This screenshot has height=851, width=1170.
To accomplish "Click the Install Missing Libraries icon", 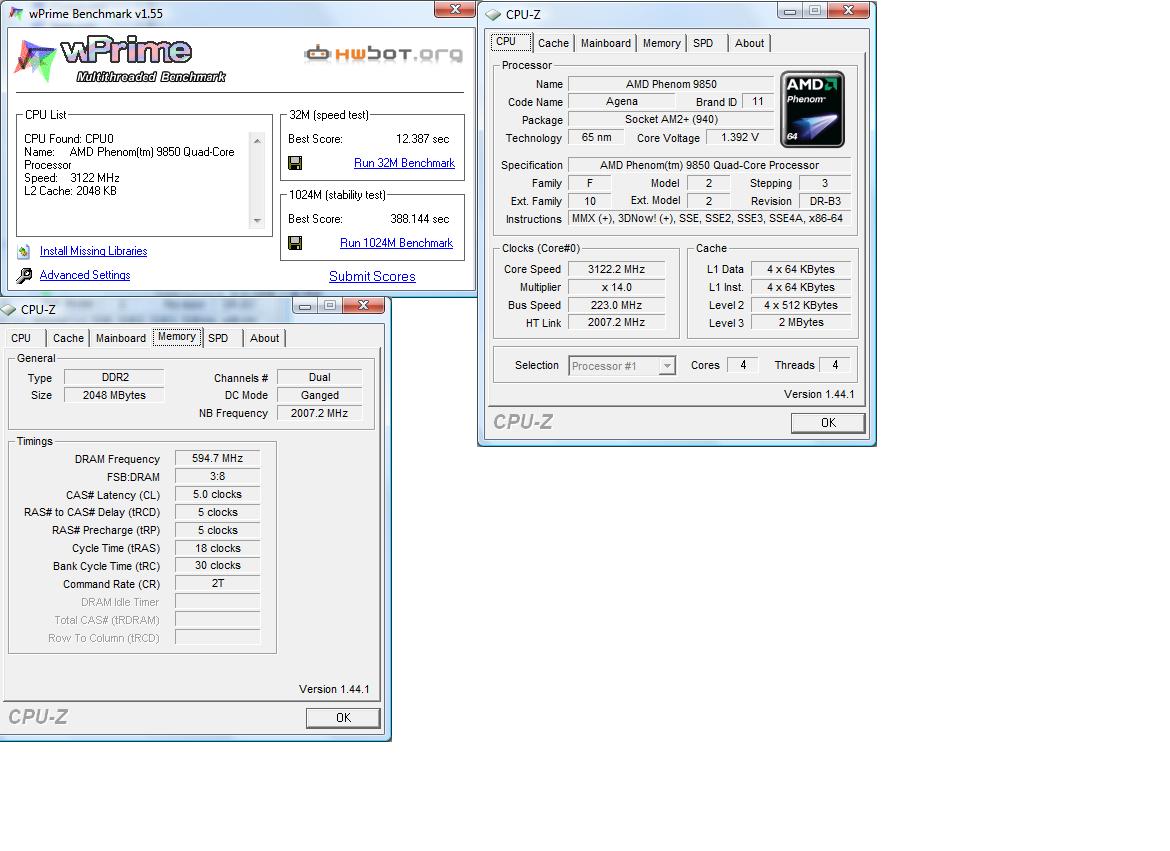I will click(x=24, y=251).
